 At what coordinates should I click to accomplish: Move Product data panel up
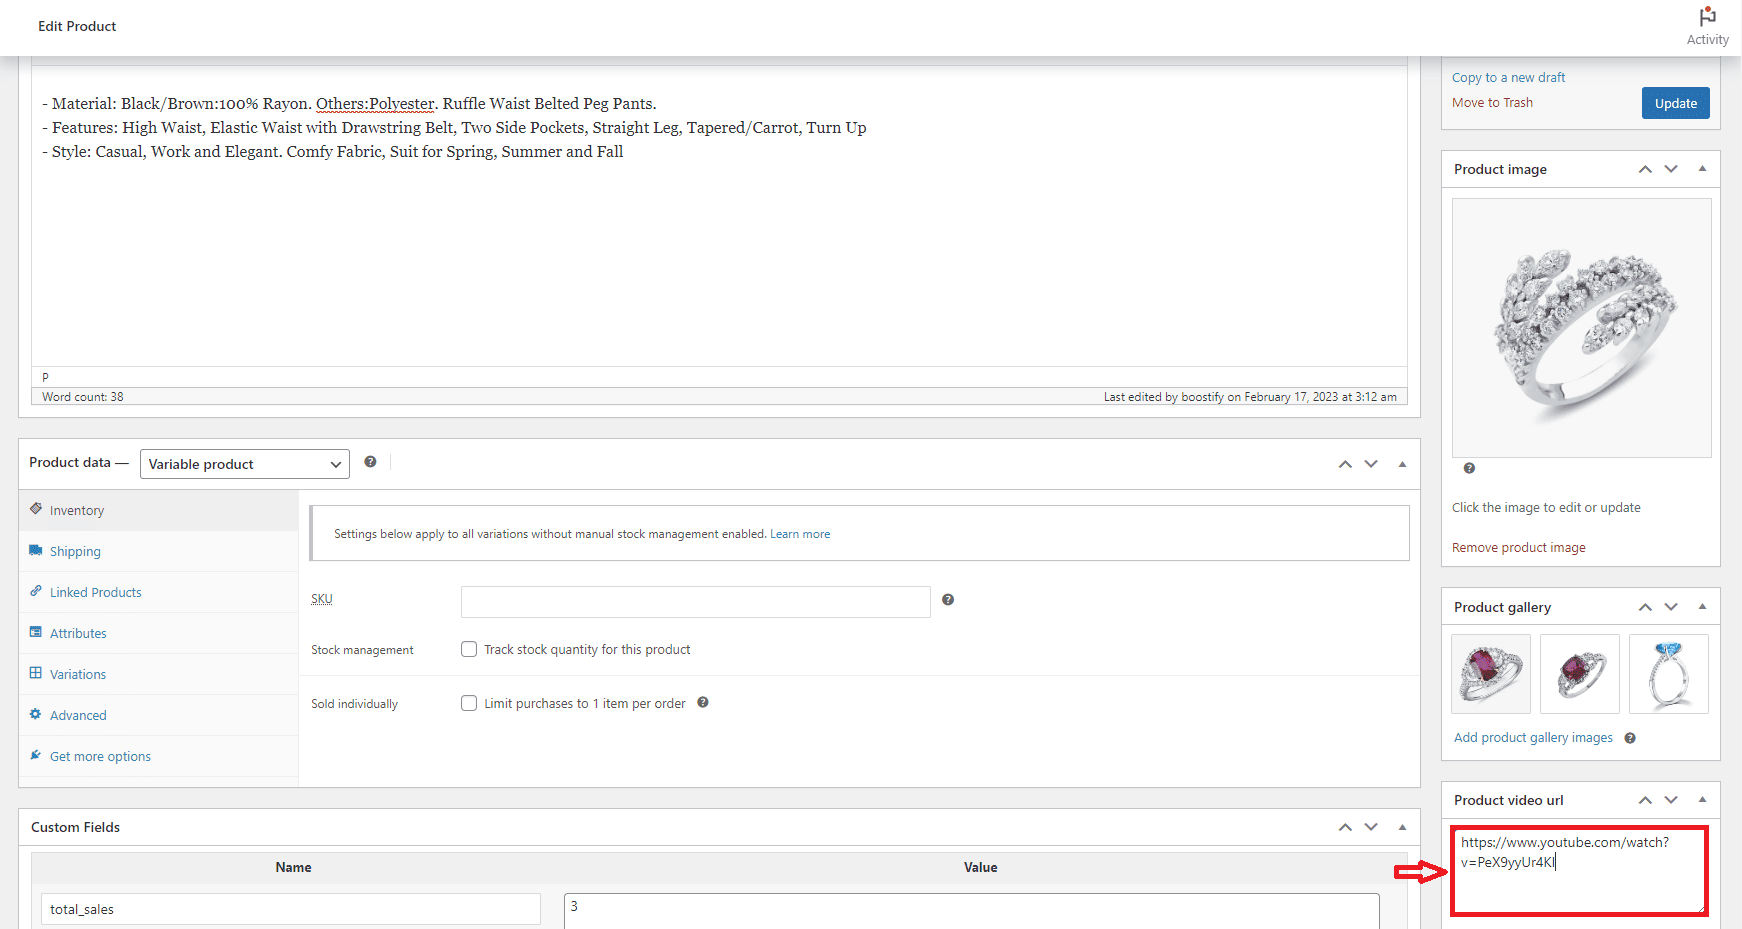pyautogui.click(x=1345, y=464)
